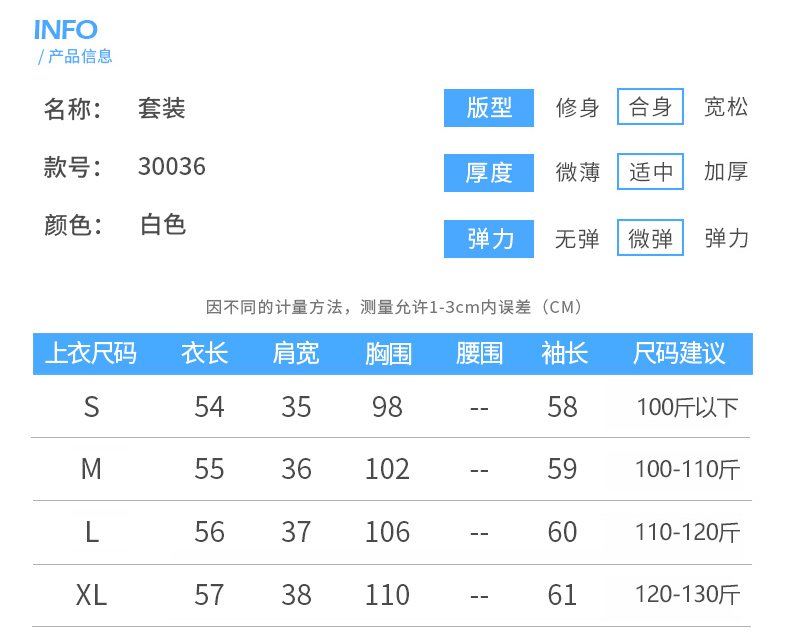Click the 白色 color value
This screenshot has width=790, height=635.
pyautogui.click(x=163, y=224)
